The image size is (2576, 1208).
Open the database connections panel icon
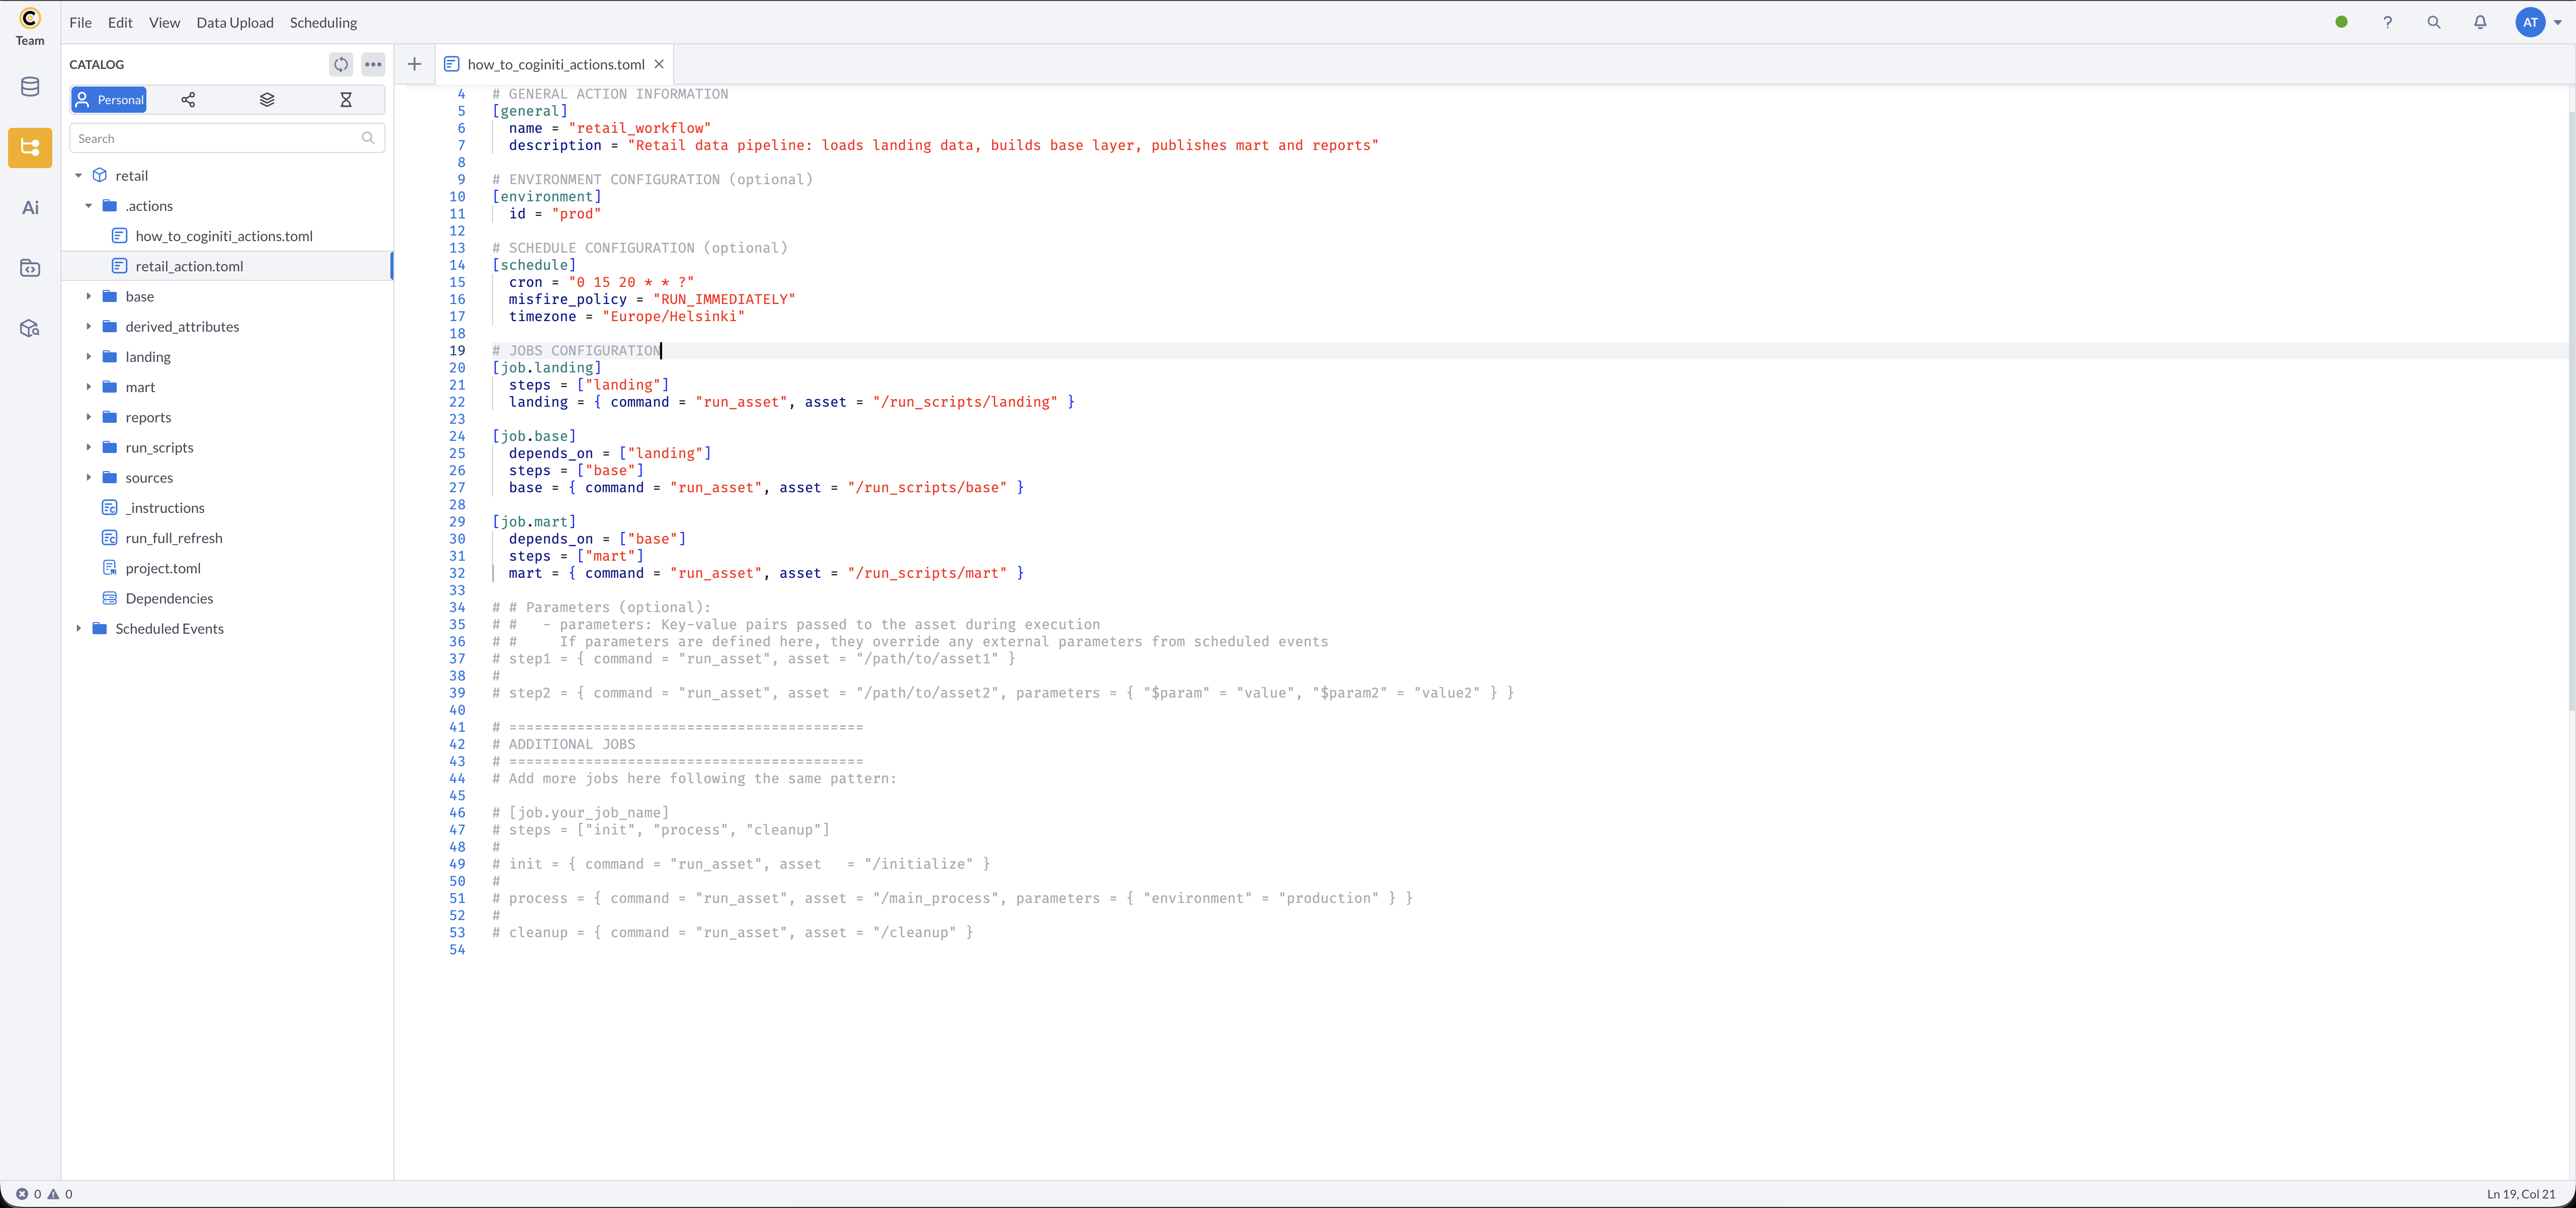29,87
